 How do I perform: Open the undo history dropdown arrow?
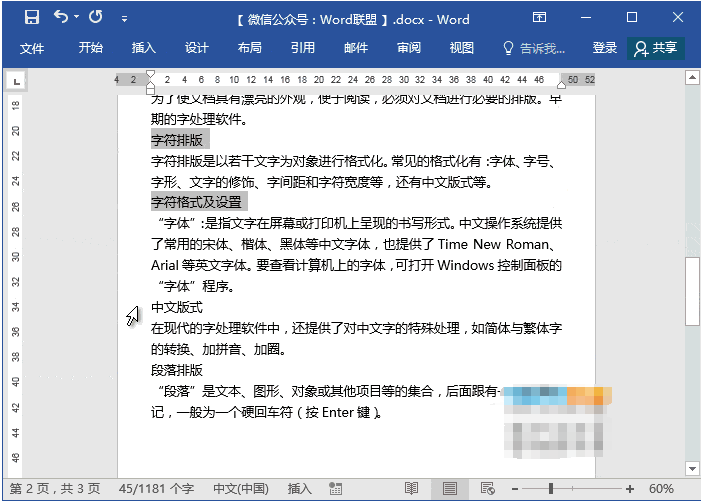pyautogui.click(x=76, y=19)
